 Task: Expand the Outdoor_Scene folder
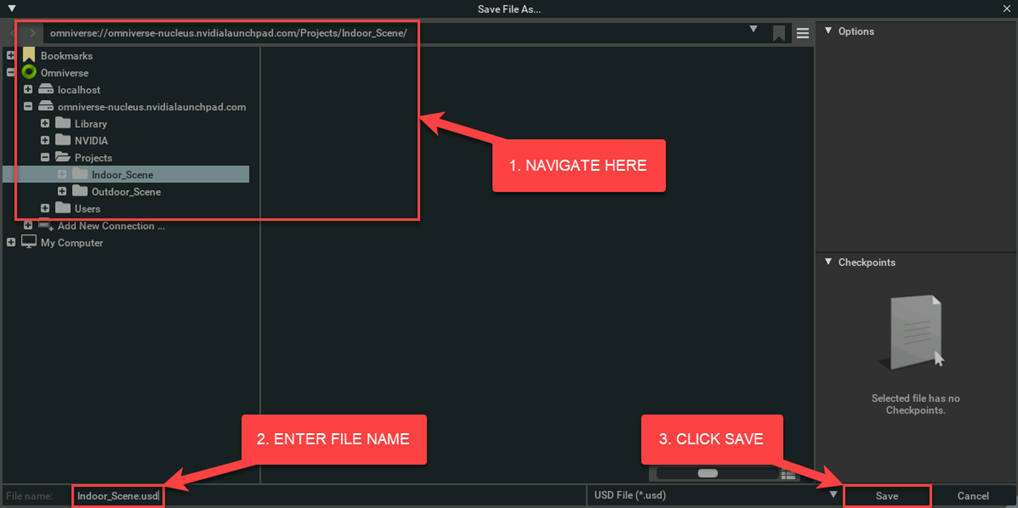tap(62, 192)
